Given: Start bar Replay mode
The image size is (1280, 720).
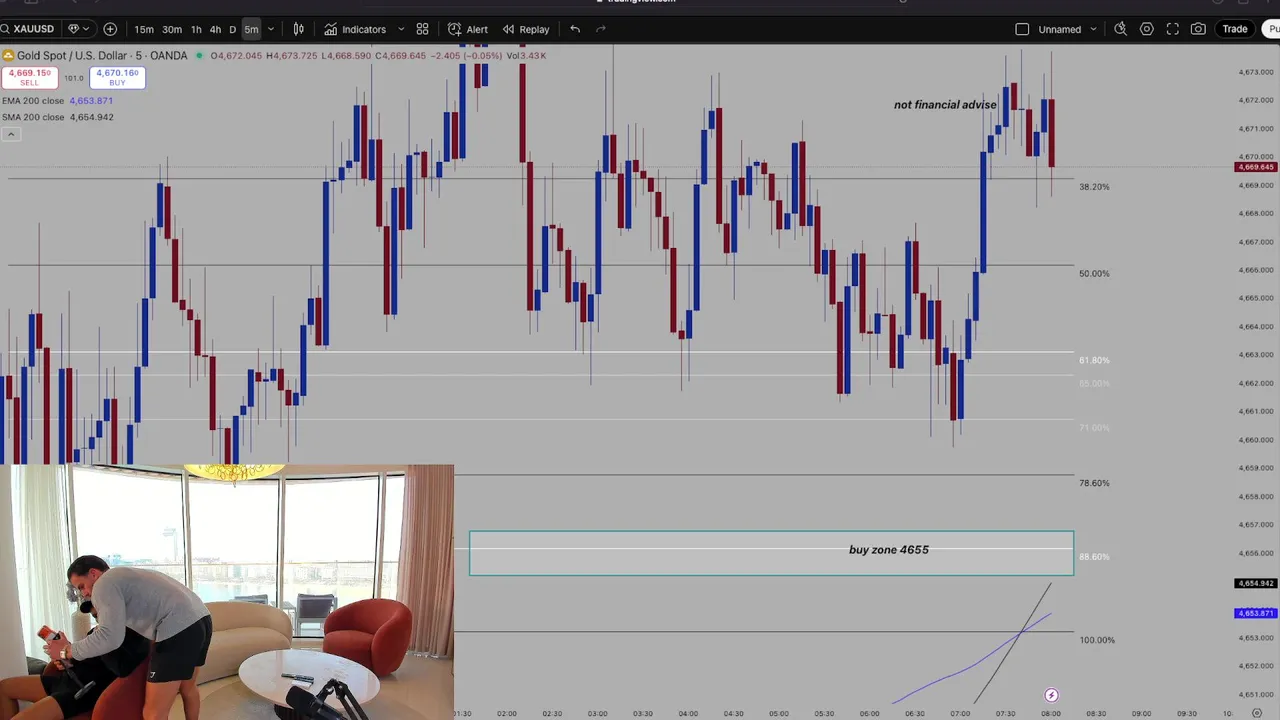Looking at the screenshot, I should 525,29.
